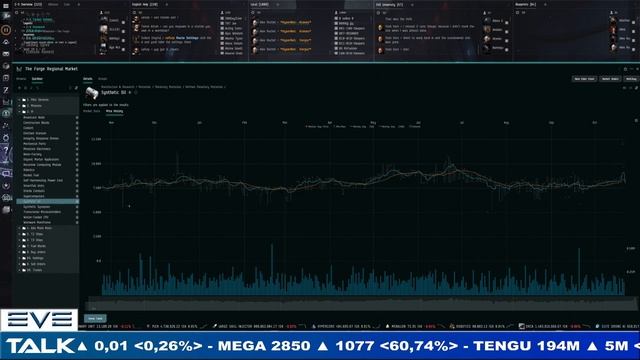Click the Manufacture & Research breadcrumb link

(118, 87)
